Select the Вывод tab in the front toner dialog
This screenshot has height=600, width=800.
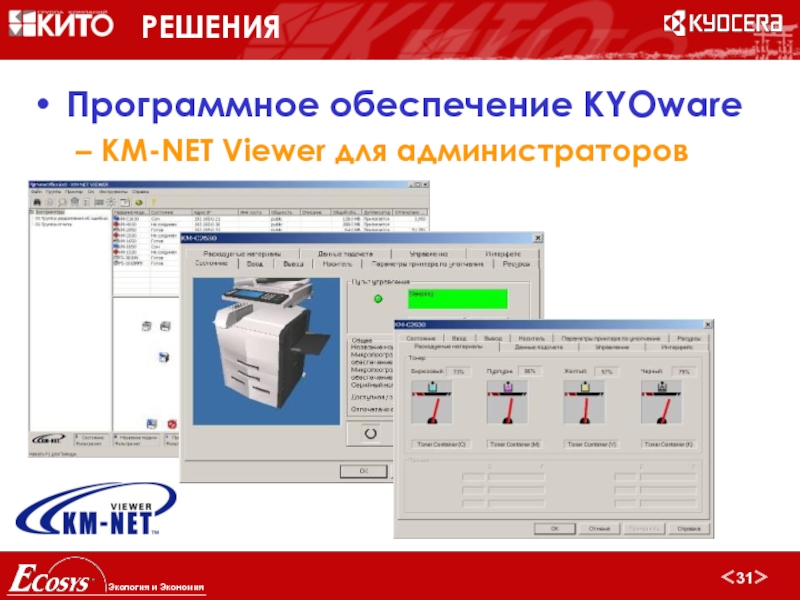[493, 338]
